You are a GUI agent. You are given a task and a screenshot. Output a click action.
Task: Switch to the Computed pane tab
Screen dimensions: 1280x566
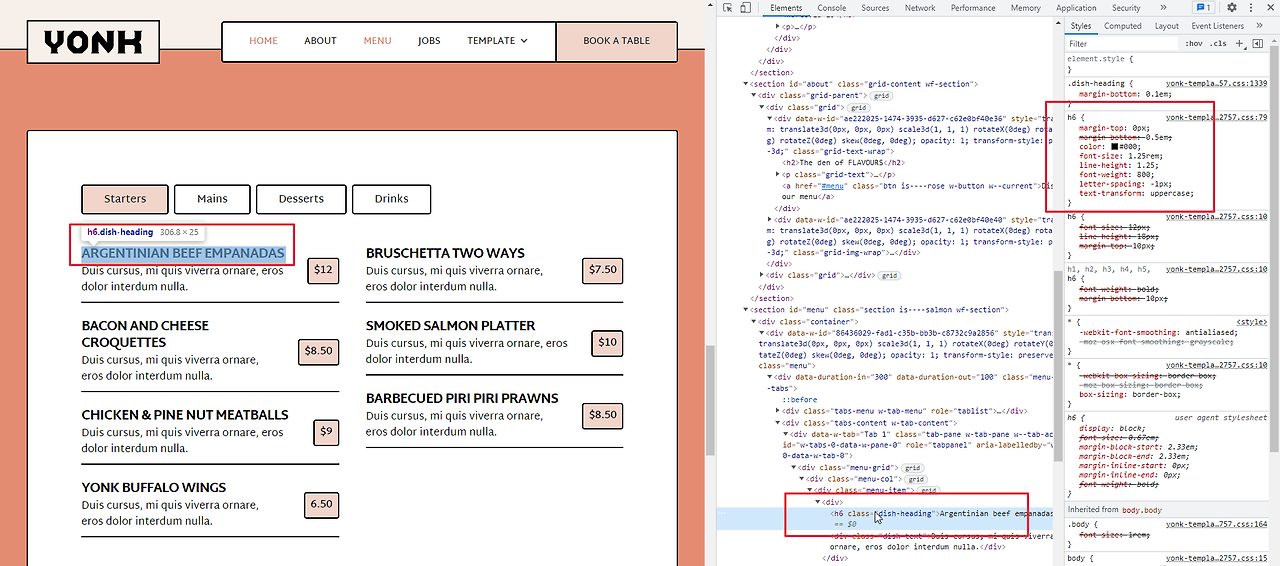coord(1123,26)
